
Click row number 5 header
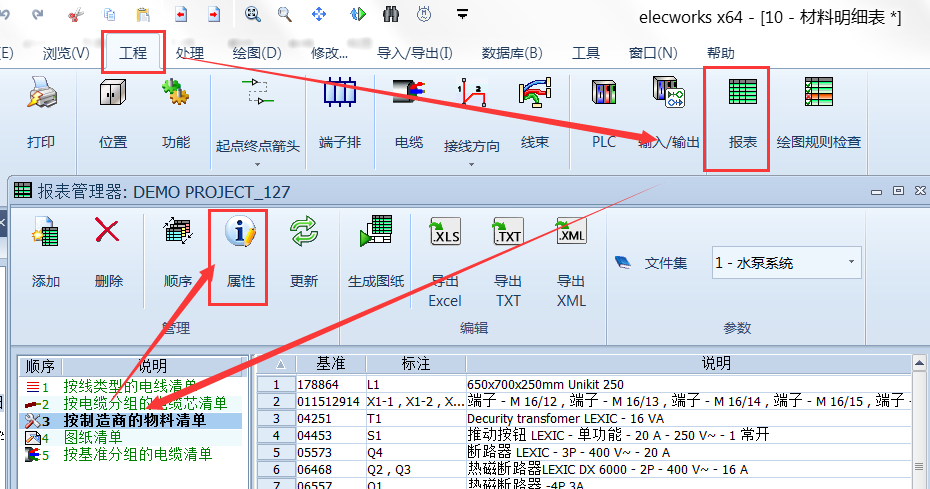pyautogui.click(x=276, y=452)
